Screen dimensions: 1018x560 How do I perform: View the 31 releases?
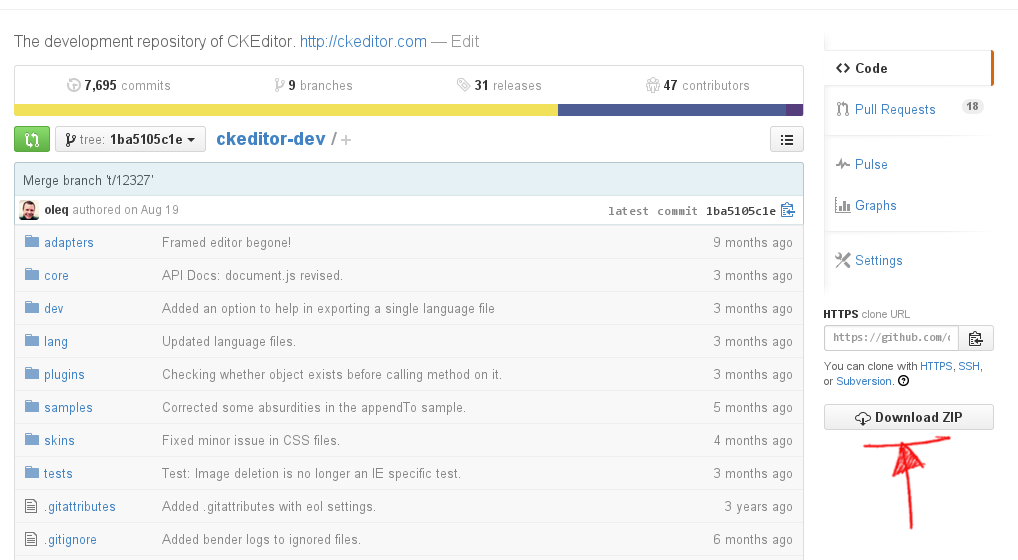[499, 85]
